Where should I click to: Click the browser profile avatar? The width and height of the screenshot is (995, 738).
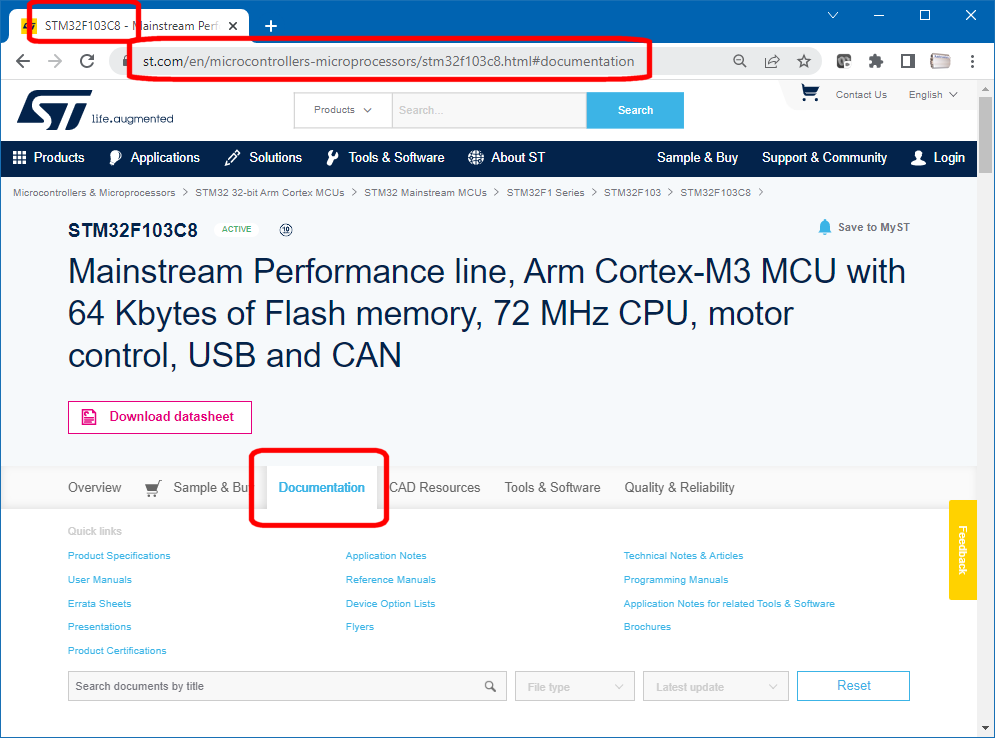(x=940, y=61)
